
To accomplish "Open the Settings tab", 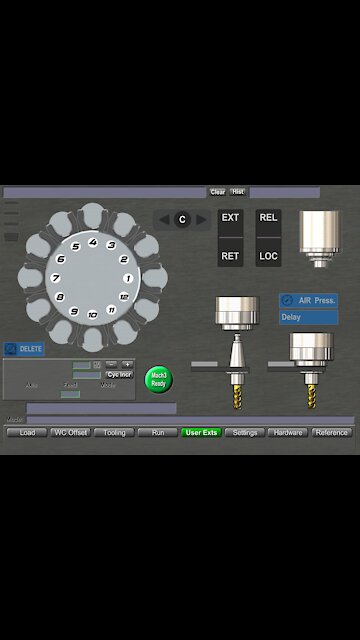I will (x=245, y=433).
